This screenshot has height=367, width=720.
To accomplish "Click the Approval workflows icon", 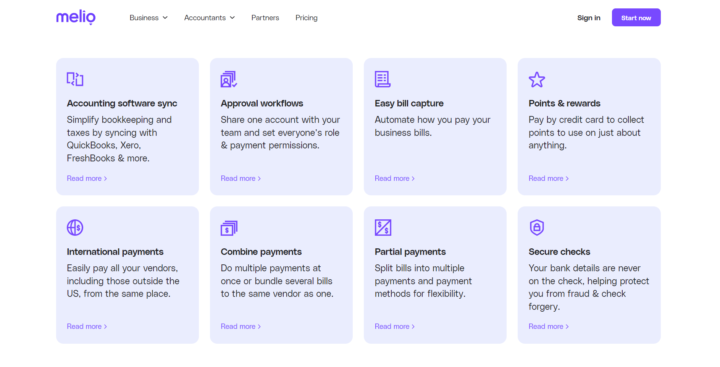I will [x=229, y=79].
